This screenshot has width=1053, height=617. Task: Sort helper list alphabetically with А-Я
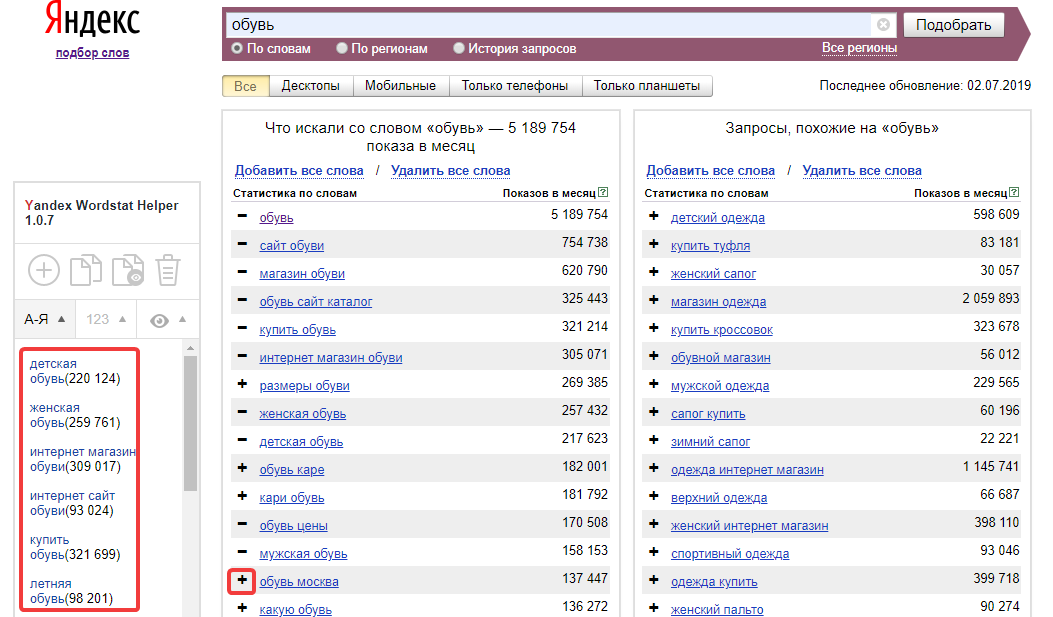point(44,319)
